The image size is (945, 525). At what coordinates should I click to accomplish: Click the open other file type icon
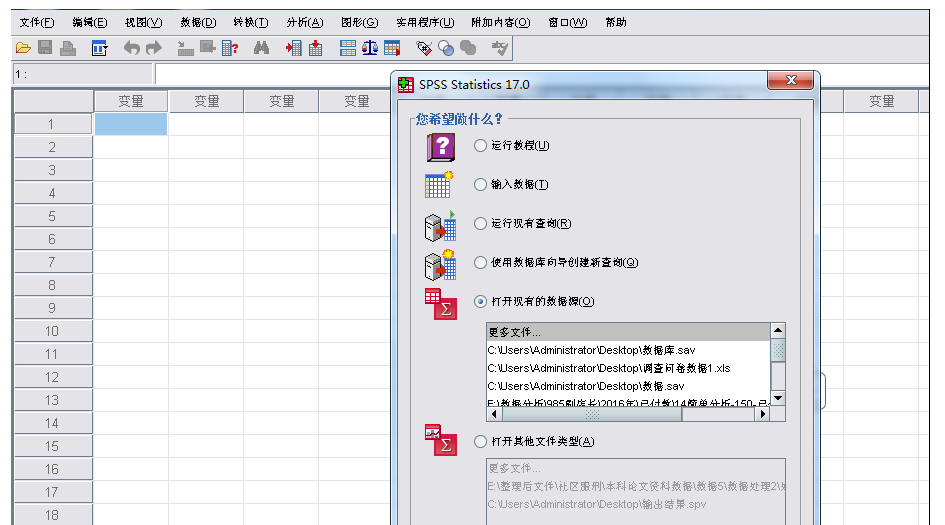[441, 440]
